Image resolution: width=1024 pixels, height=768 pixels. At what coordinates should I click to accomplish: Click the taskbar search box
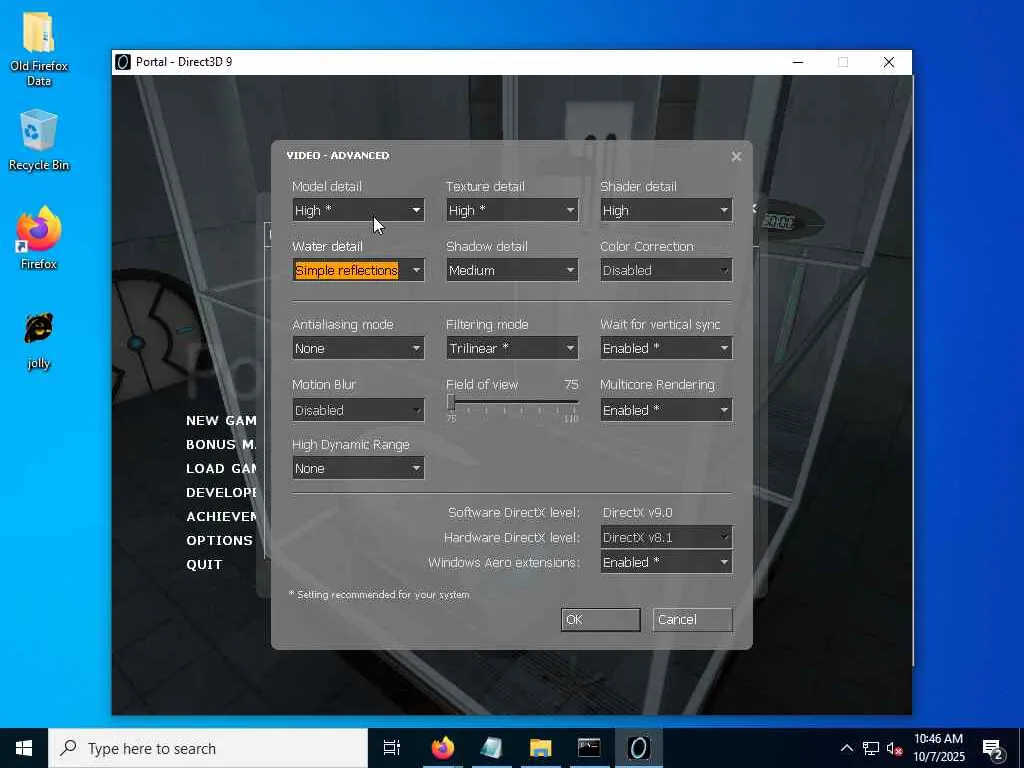coord(208,748)
